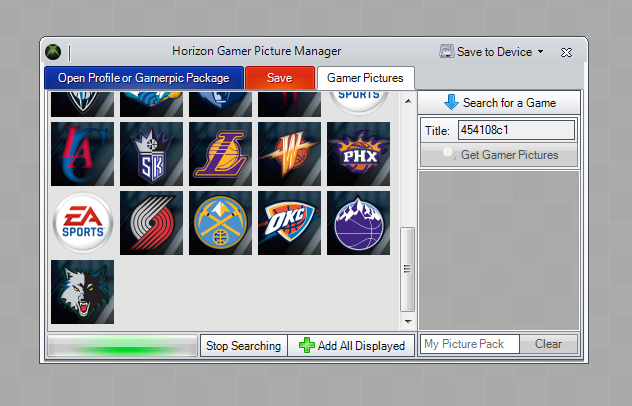Screen dimensions: 632x406
Task: Click the blue down arrow icon
Action: [x=451, y=102]
